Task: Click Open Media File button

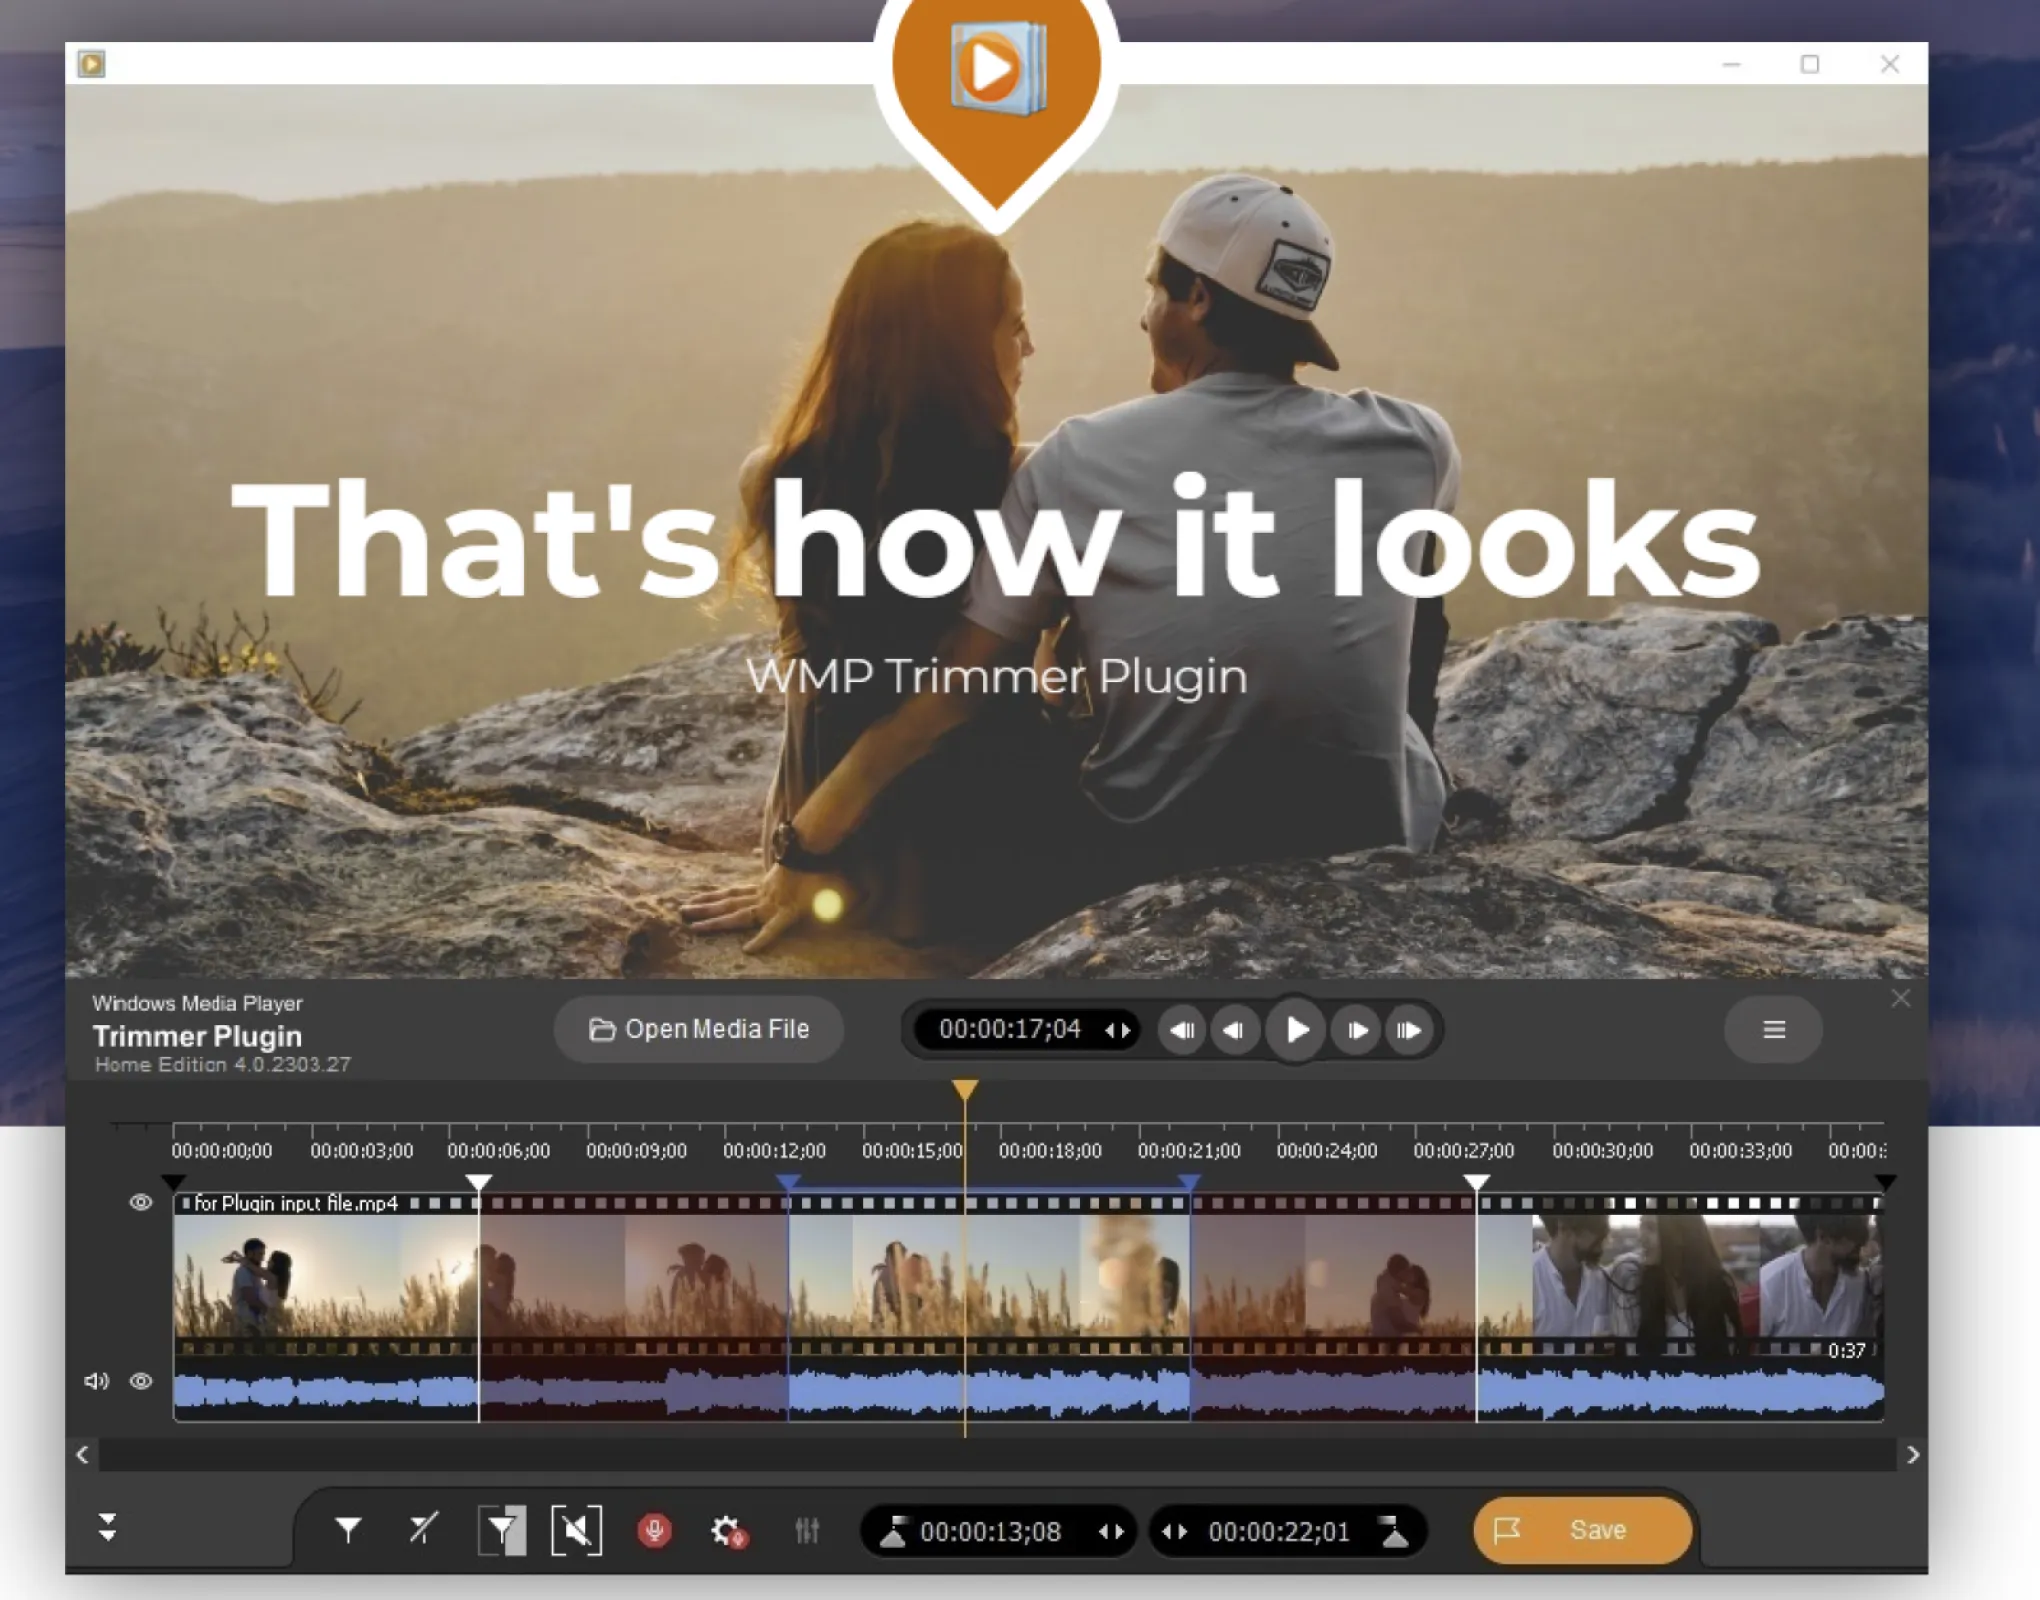Action: point(698,1029)
